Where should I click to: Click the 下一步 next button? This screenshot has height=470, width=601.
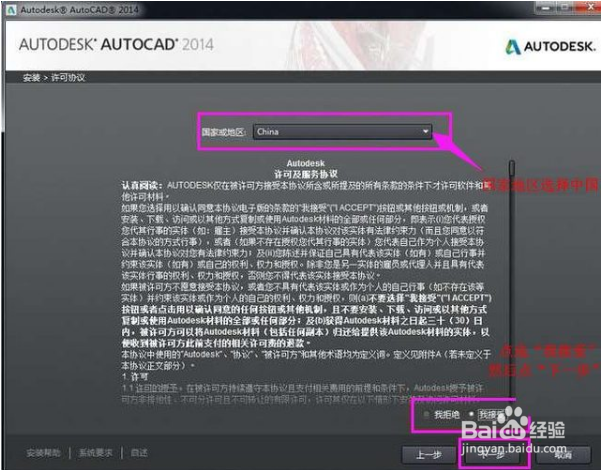point(492,455)
